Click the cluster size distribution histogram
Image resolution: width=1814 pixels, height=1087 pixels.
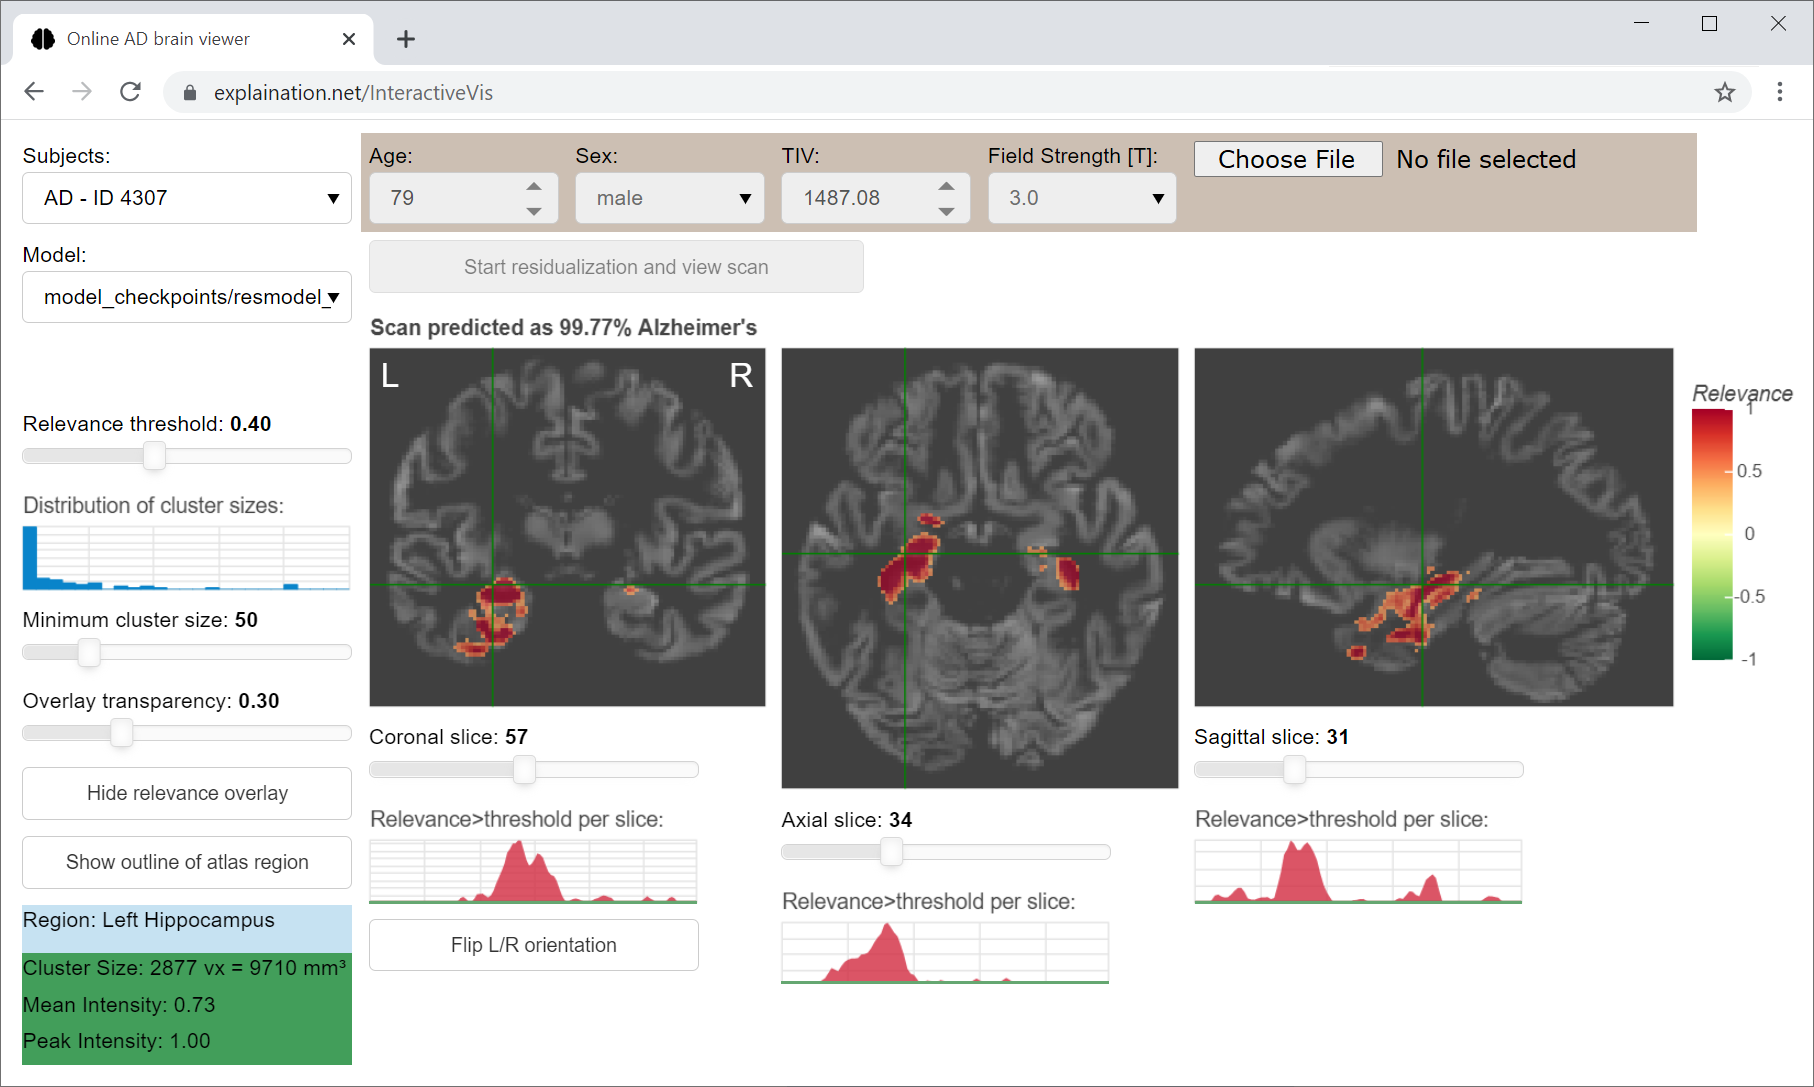187,558
